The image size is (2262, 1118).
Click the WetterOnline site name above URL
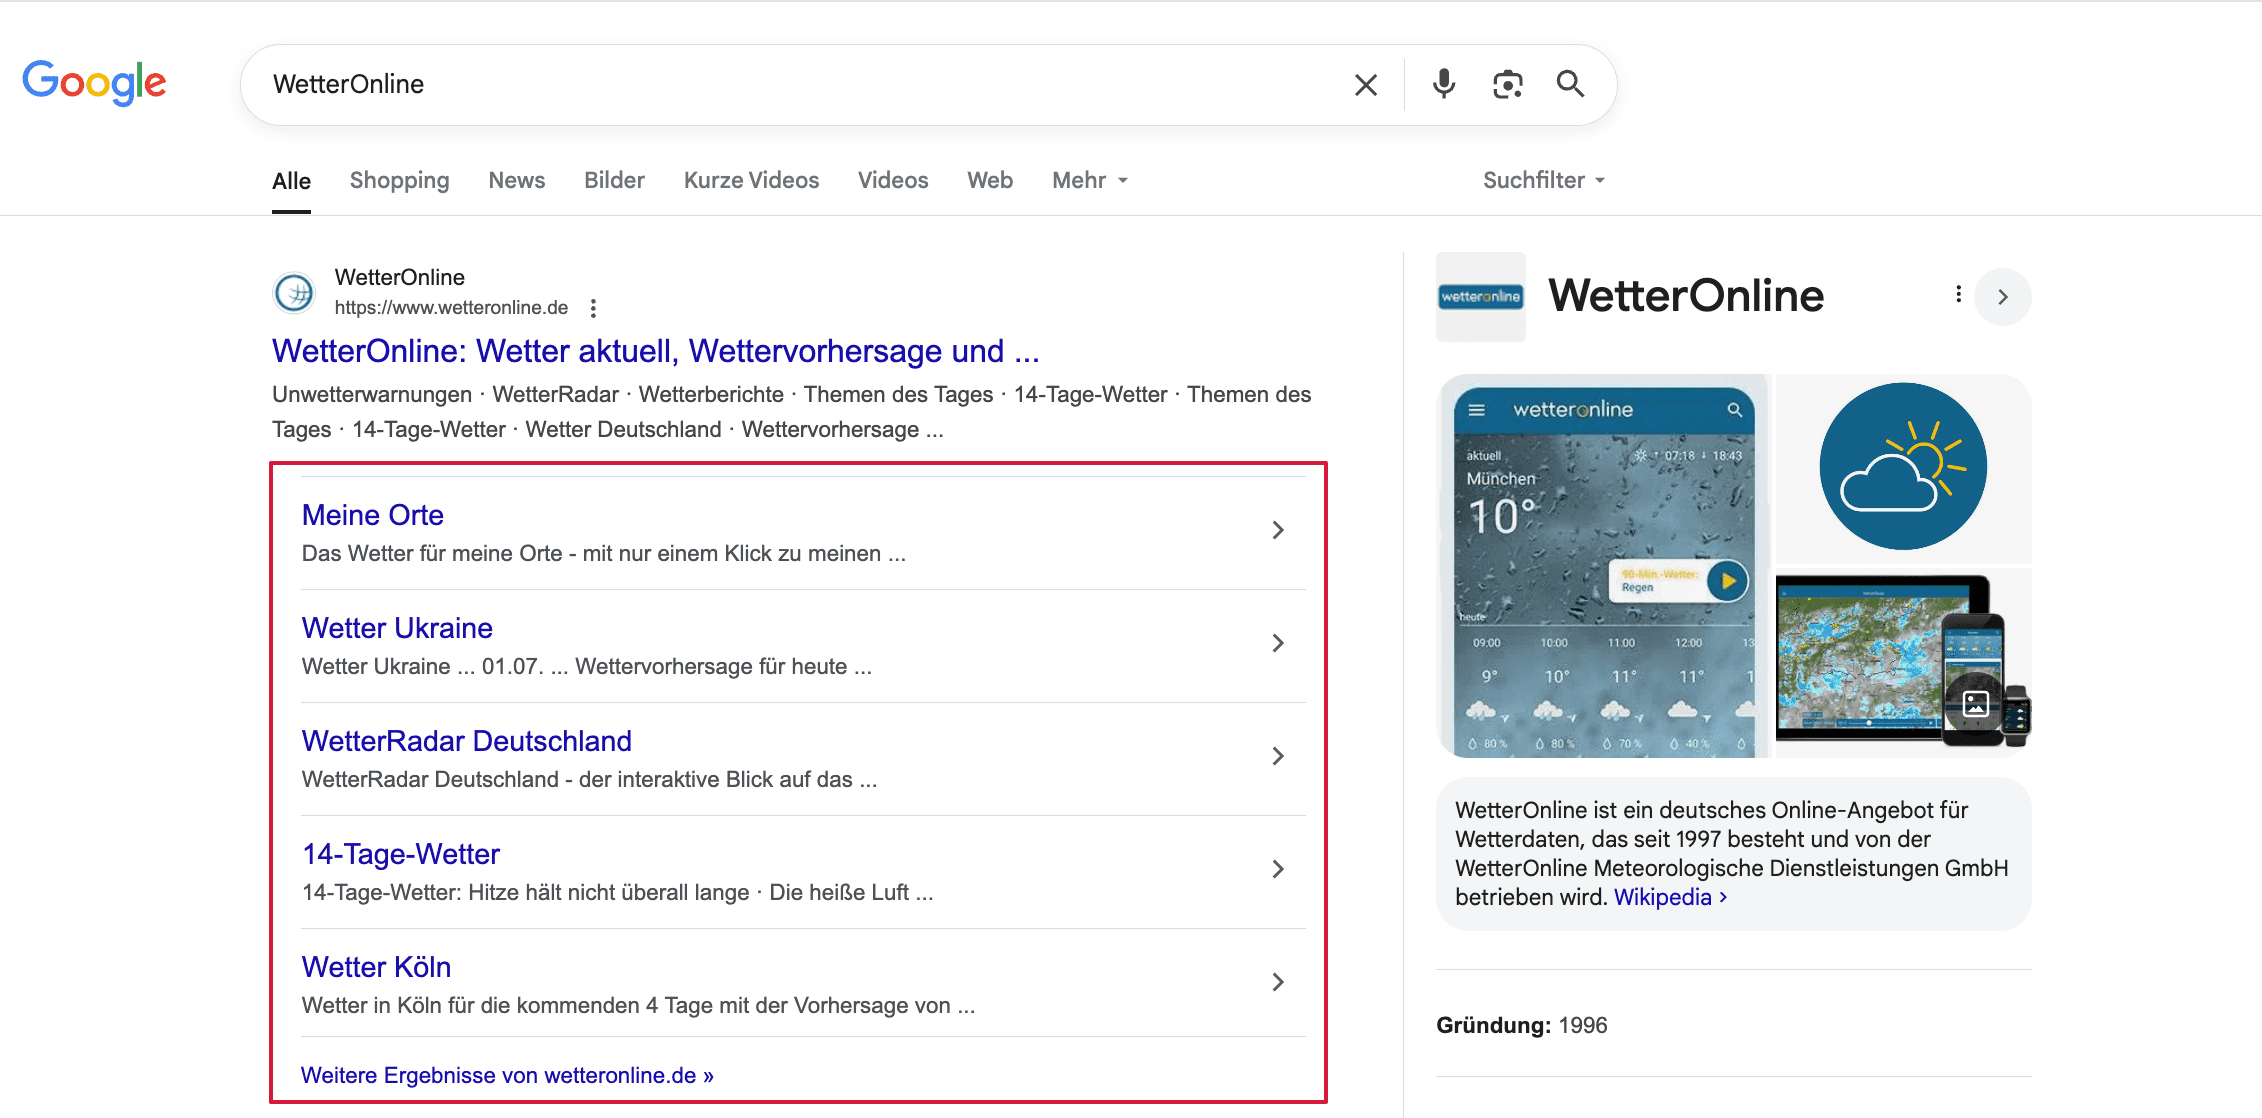[x=400, y=277]
